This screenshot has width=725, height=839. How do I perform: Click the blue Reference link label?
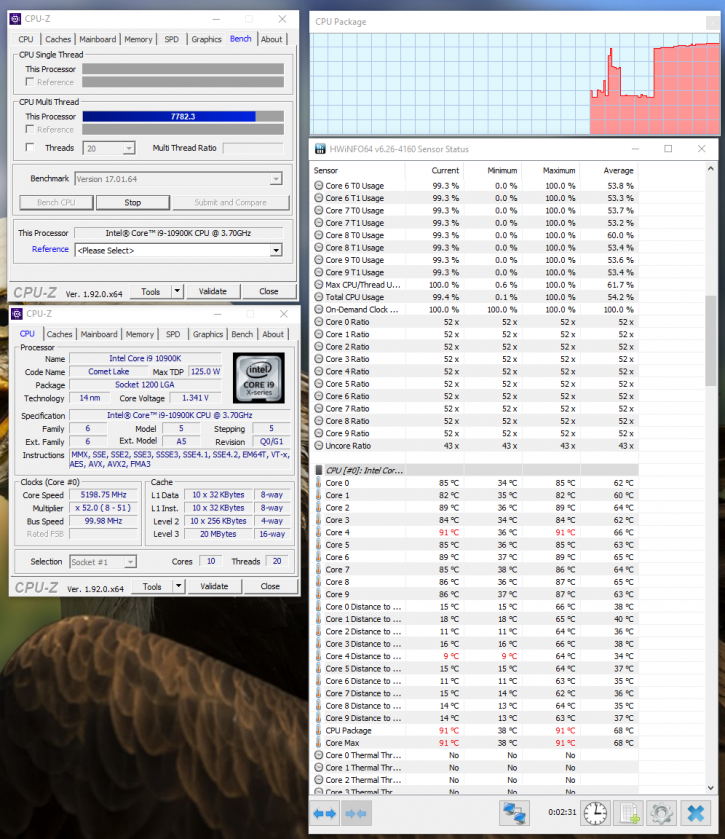pyautogui.click(x=50, y=249)
